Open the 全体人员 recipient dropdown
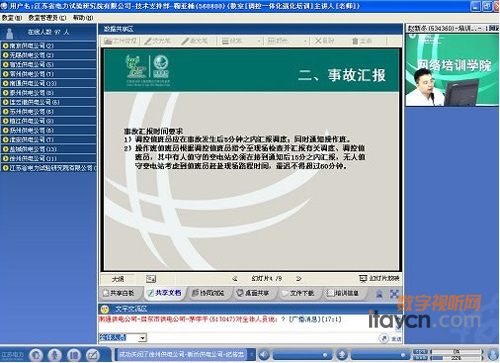Viewport: 500px width, 363px height. coord(143,338)
